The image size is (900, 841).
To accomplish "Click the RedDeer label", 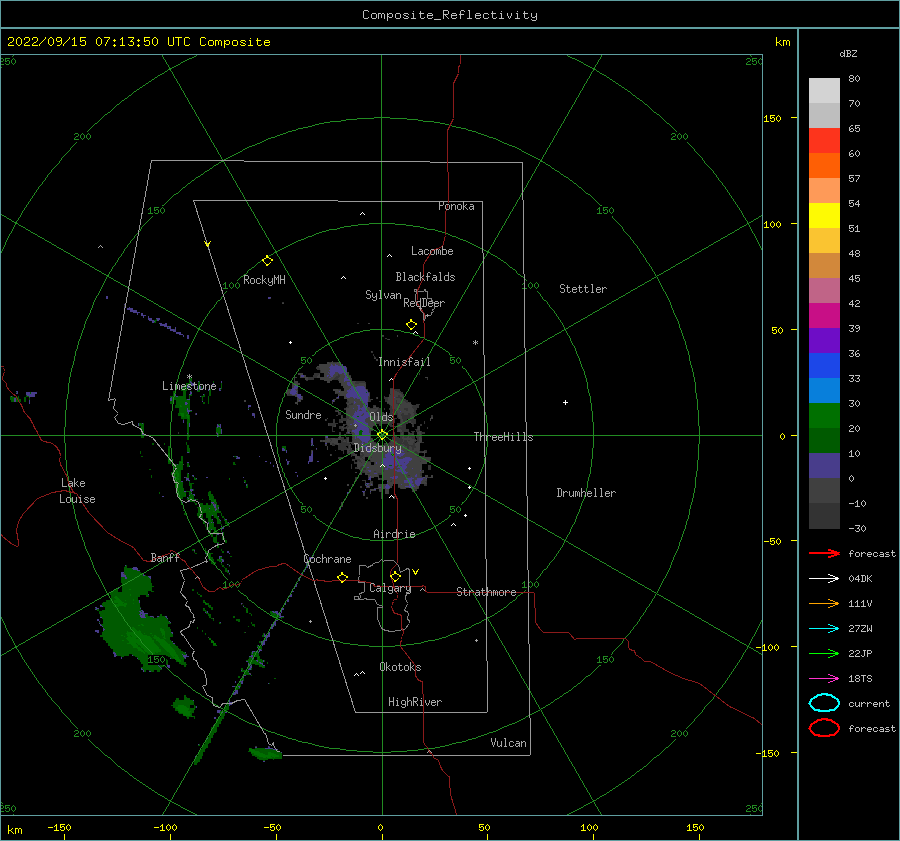I will (424, 303).
